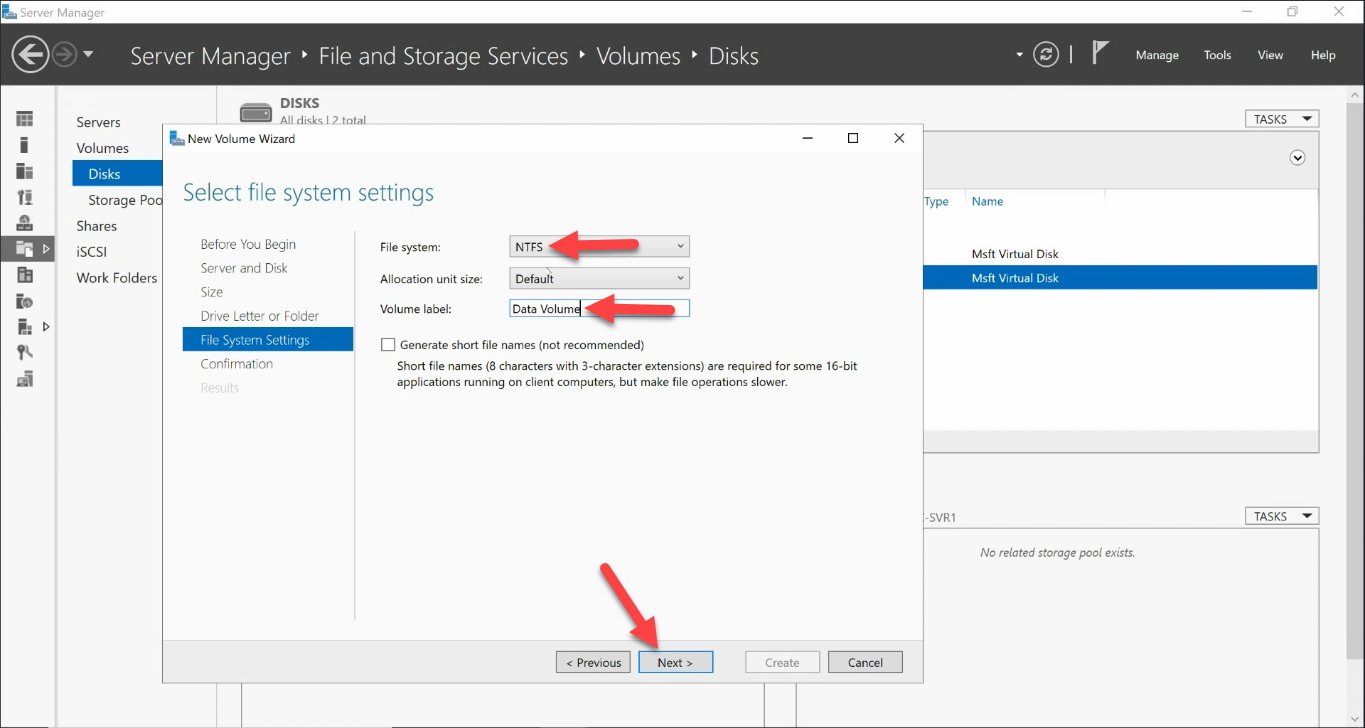Select the server-with-disc role icon in left rail

tap(25, 301)
